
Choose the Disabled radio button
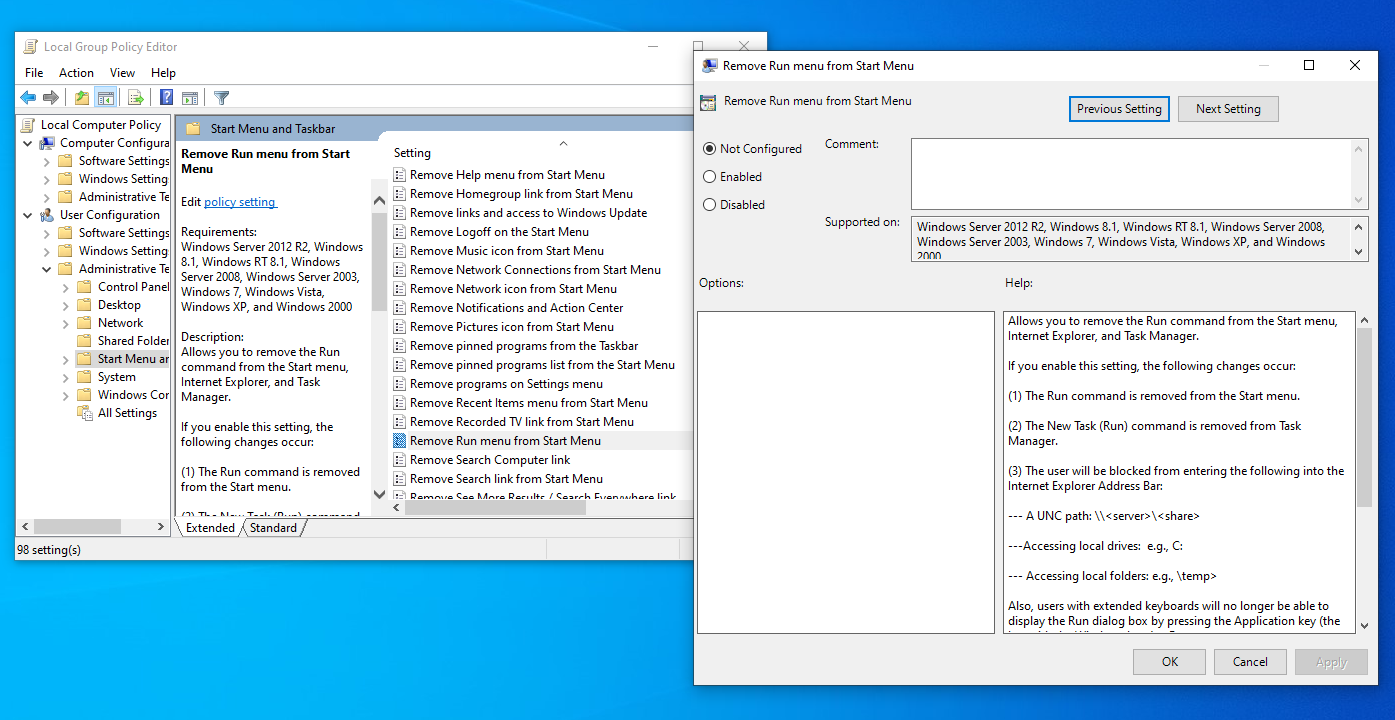point(710,205)
